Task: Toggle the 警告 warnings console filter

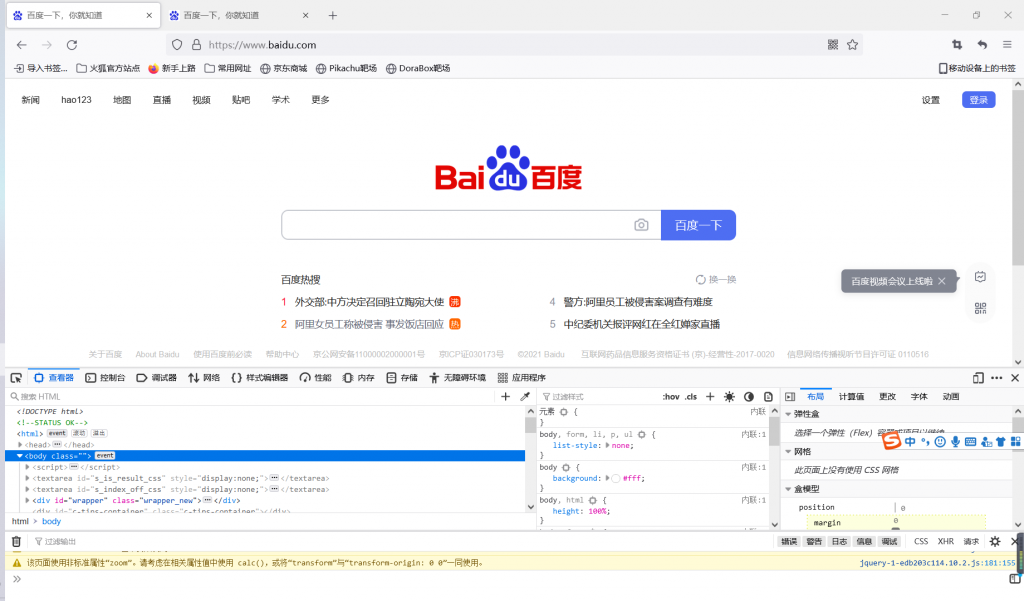Action: pyautogui.click(x=814, y=542)
